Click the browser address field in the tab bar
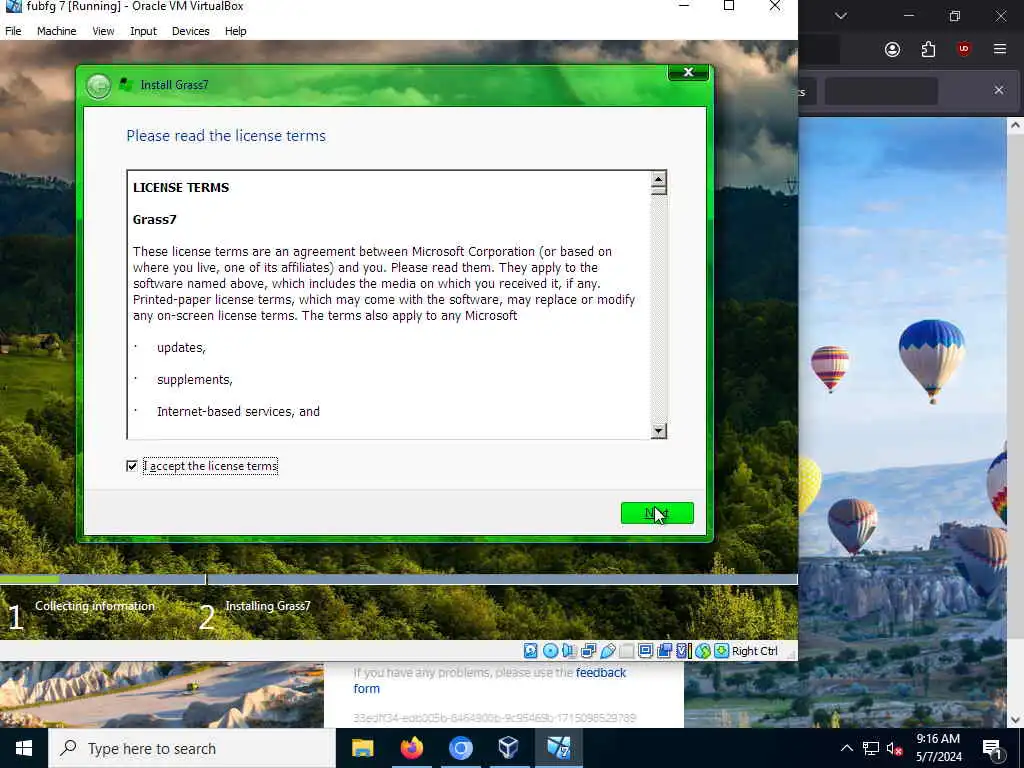Viewport: 1024px width, 768px height. point(881,90)
